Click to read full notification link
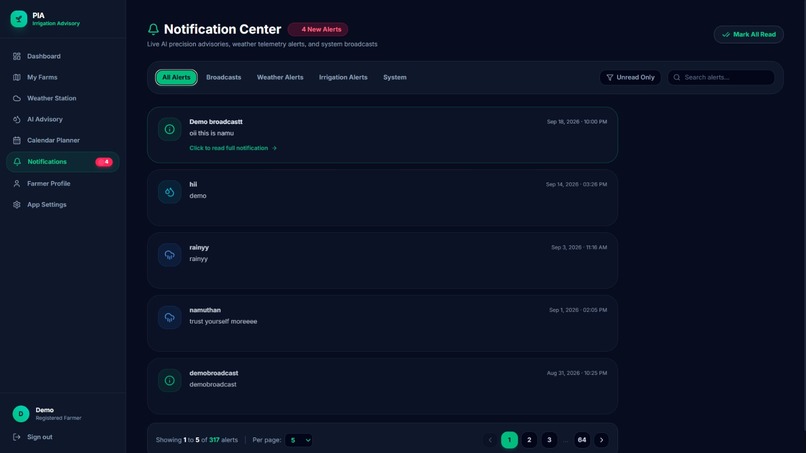 233,148
